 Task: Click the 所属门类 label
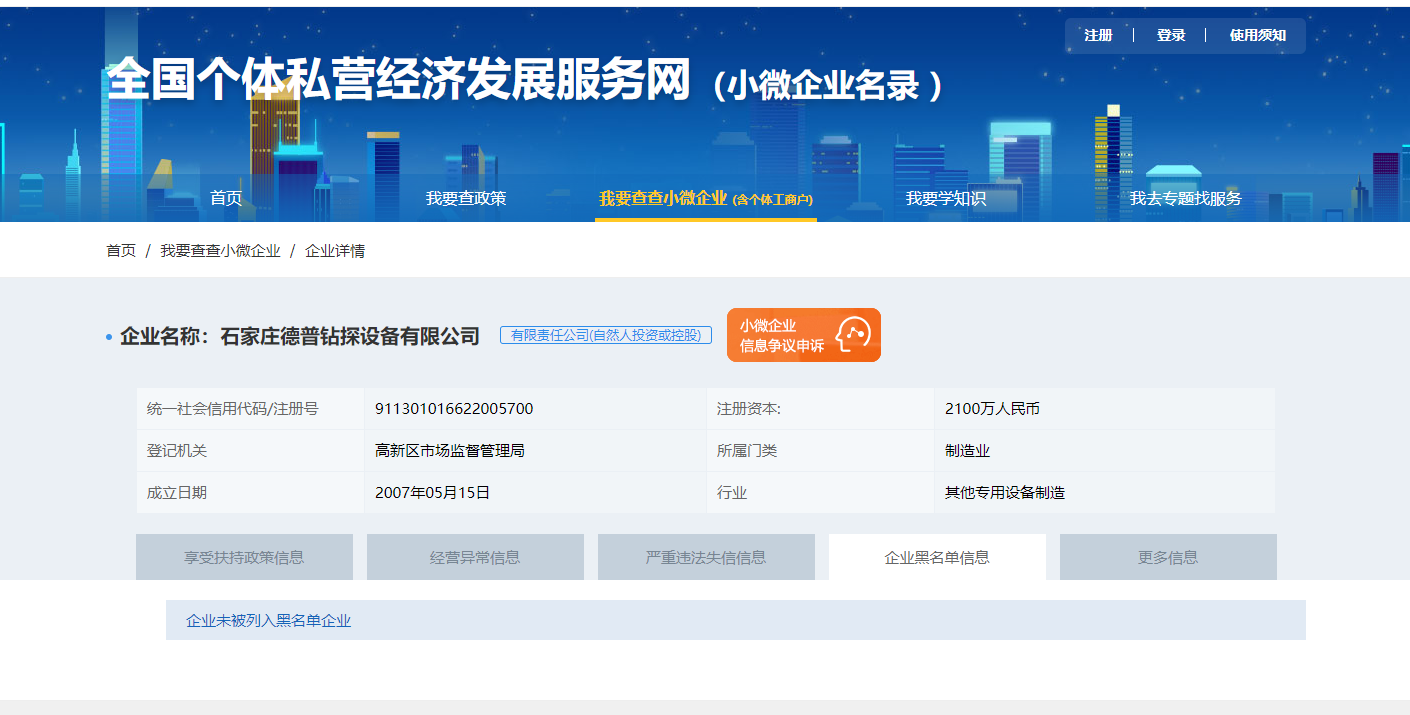click(746, 451)
